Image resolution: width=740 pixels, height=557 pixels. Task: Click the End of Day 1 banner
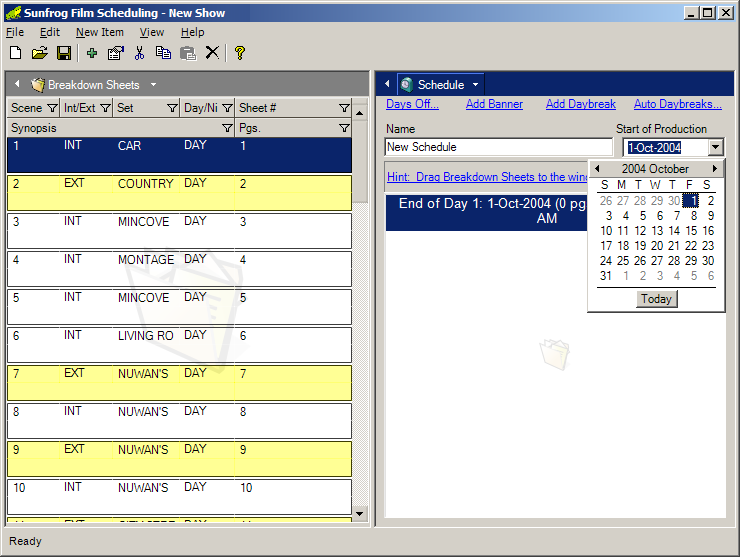click(487, 212)
